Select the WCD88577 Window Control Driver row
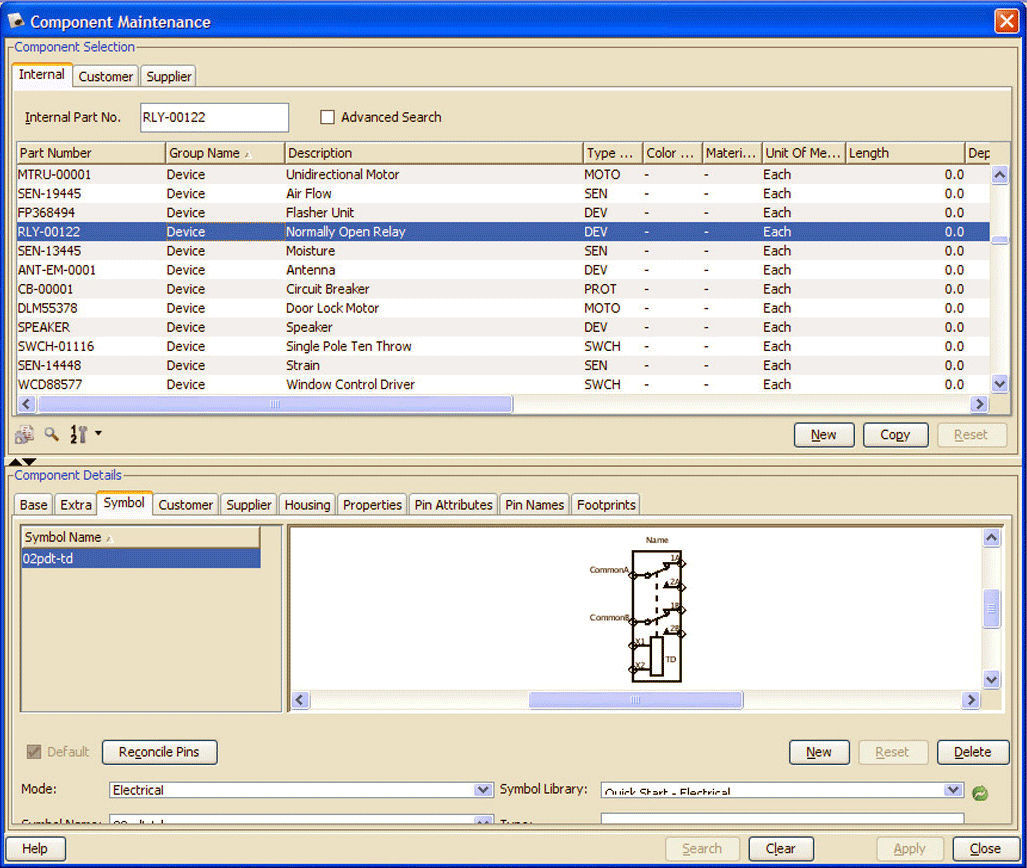This screenshot has width=1027, height=868. pyautogui.click(x=503, y=384)
